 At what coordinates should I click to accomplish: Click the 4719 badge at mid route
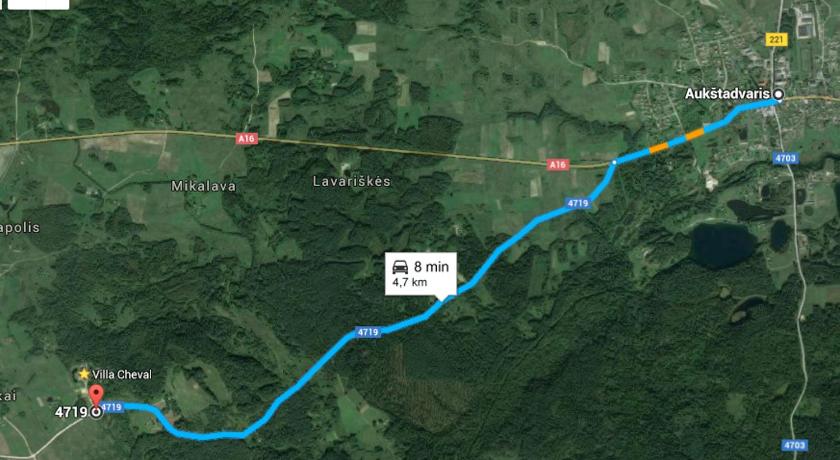click(x=368, y=332)
